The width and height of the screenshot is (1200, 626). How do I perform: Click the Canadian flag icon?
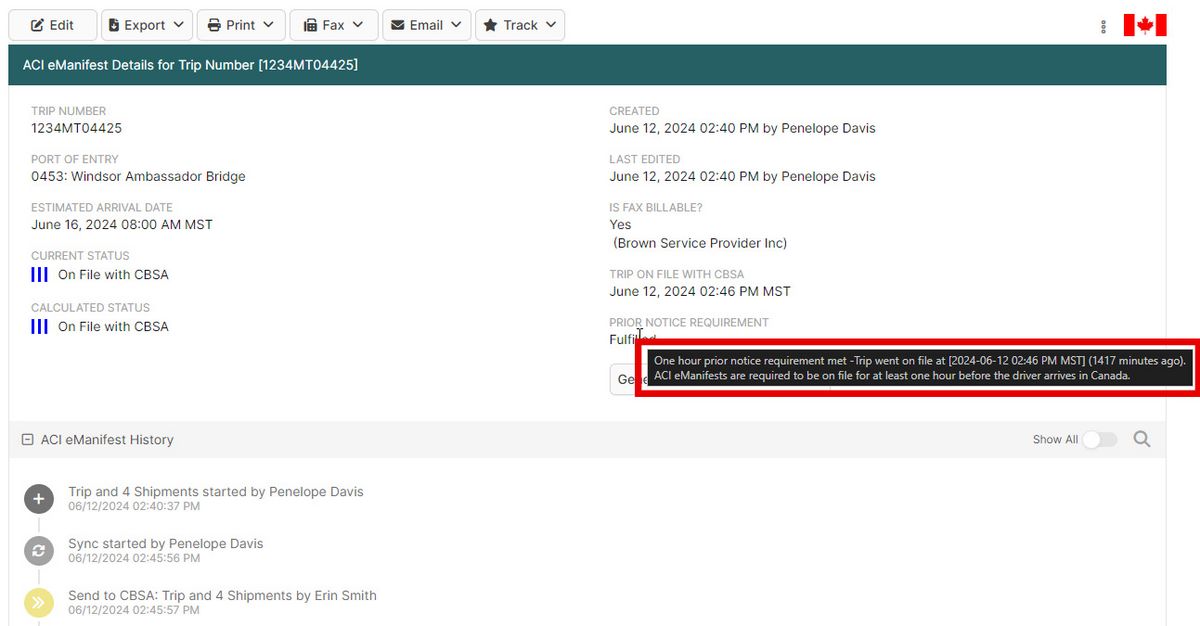coord(1144,25)
